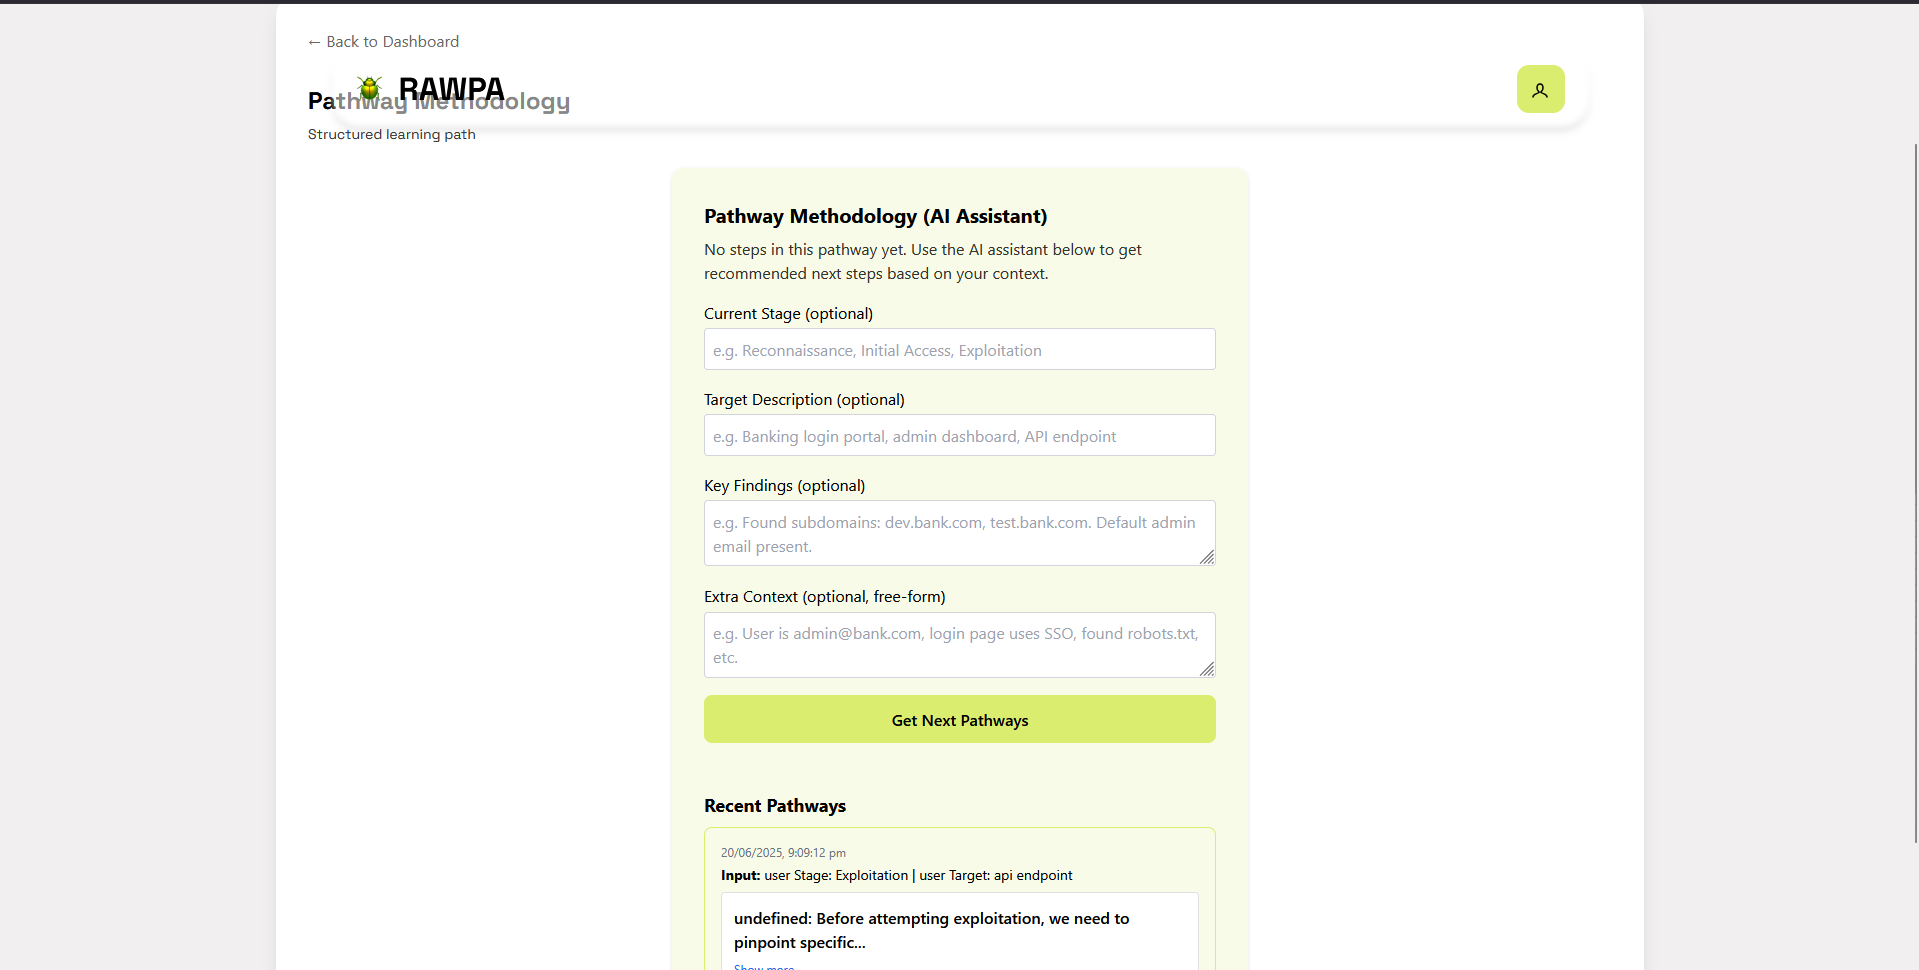Select the 'Input: user Stage: Exploitation' line

[x=896, y=876]
